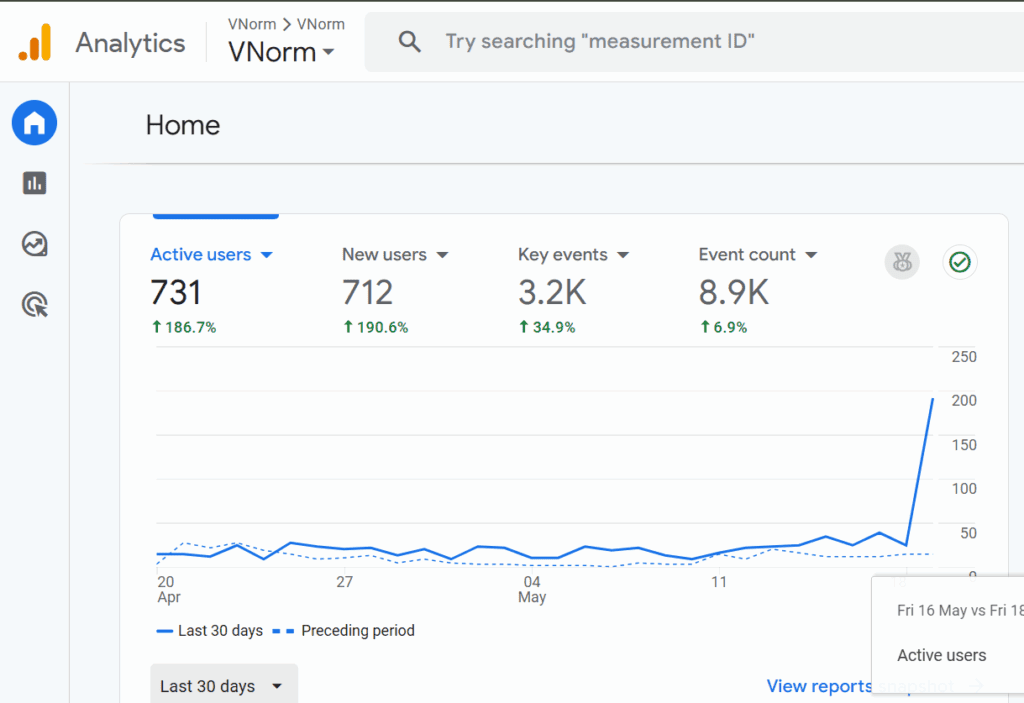Click the 150 y-axis label
The height and width of the screenshot is (703, 1024).
(964, 445)
